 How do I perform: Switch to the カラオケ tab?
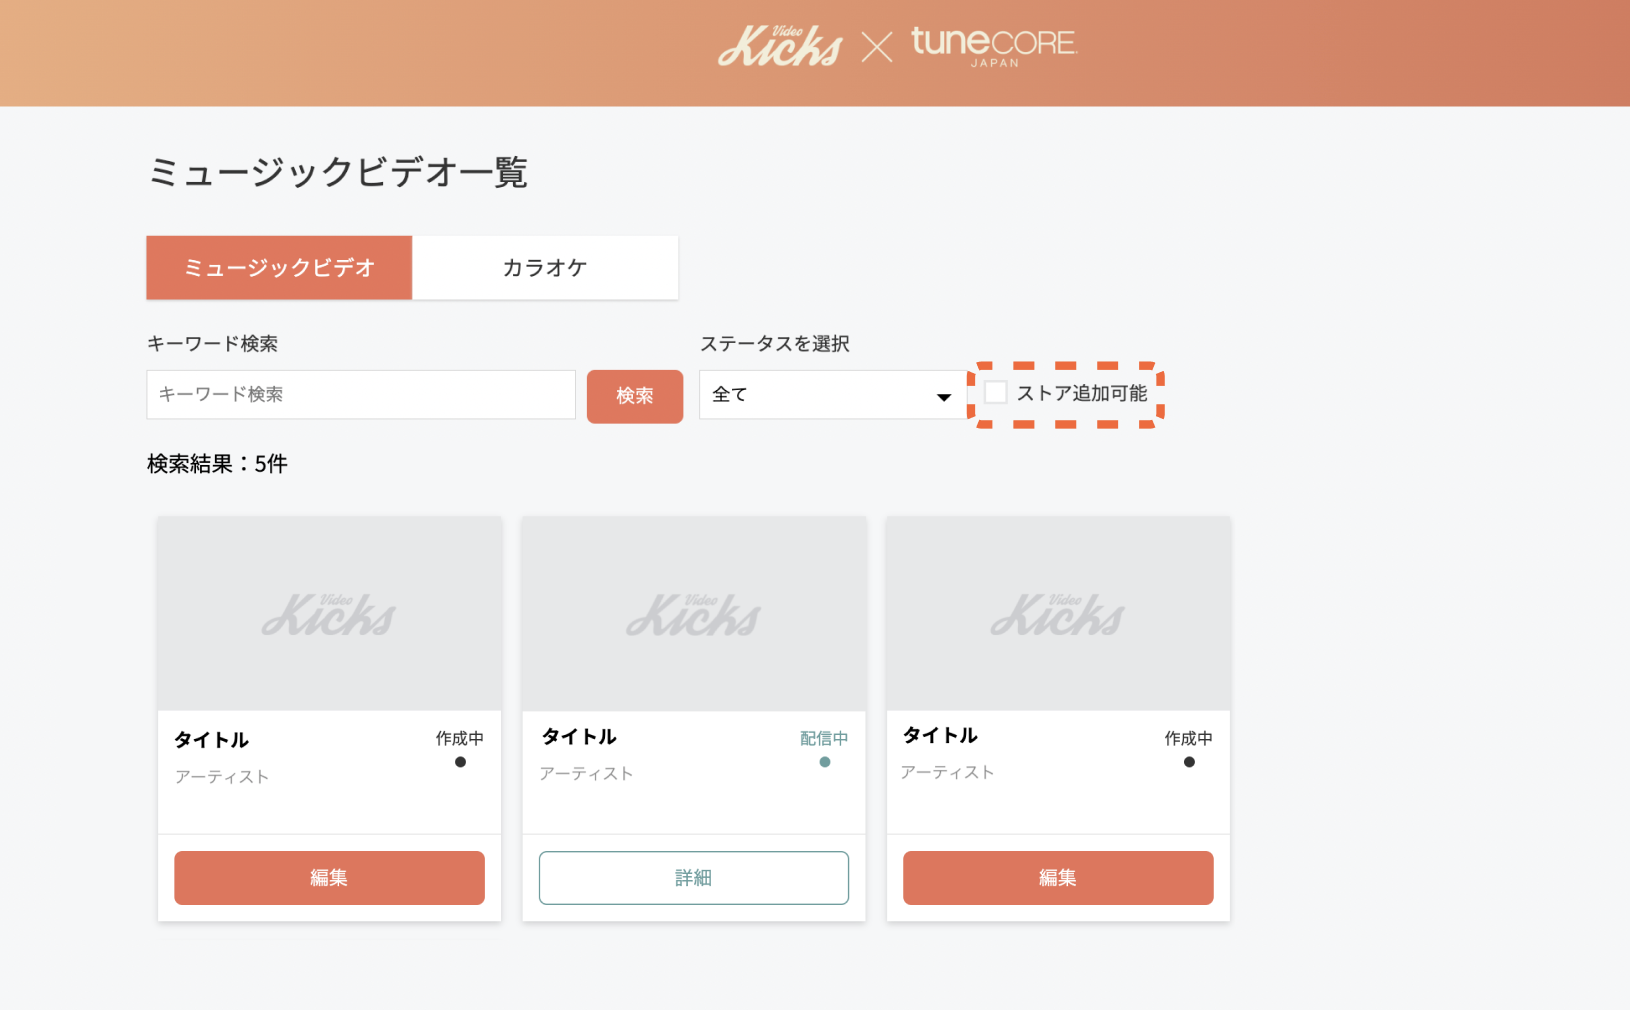pos(545,268)
